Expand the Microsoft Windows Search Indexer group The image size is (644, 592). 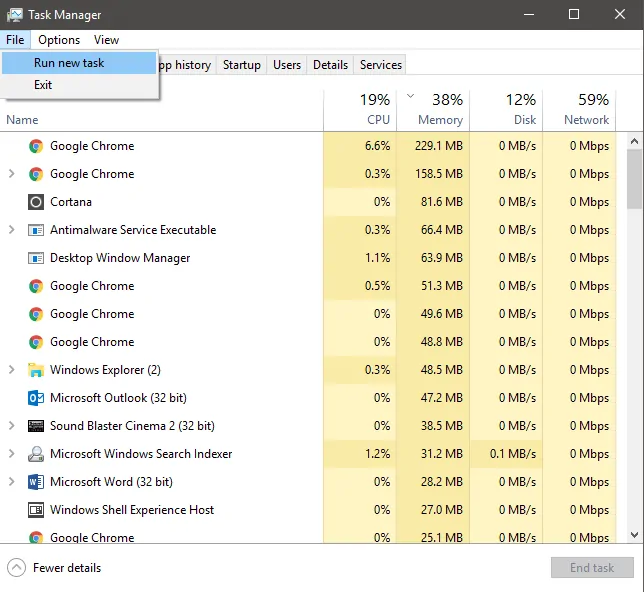coord(12,454)
